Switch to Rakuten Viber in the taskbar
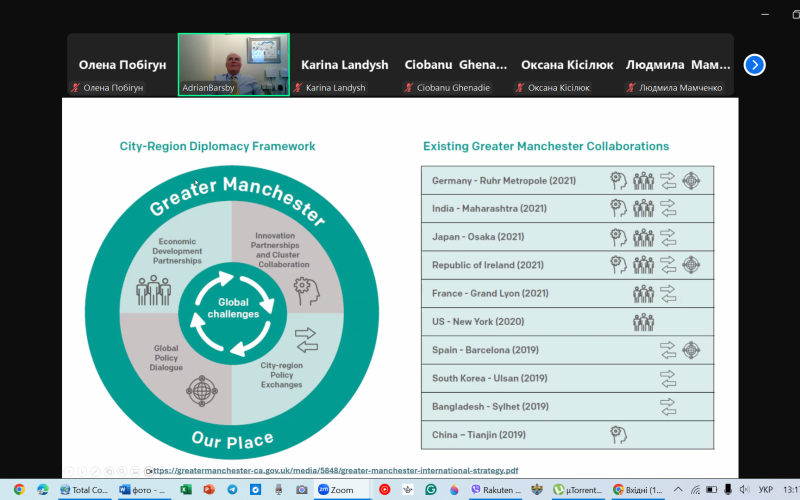The width and height of the screenshot is (800, 500). tap(496, 490)
